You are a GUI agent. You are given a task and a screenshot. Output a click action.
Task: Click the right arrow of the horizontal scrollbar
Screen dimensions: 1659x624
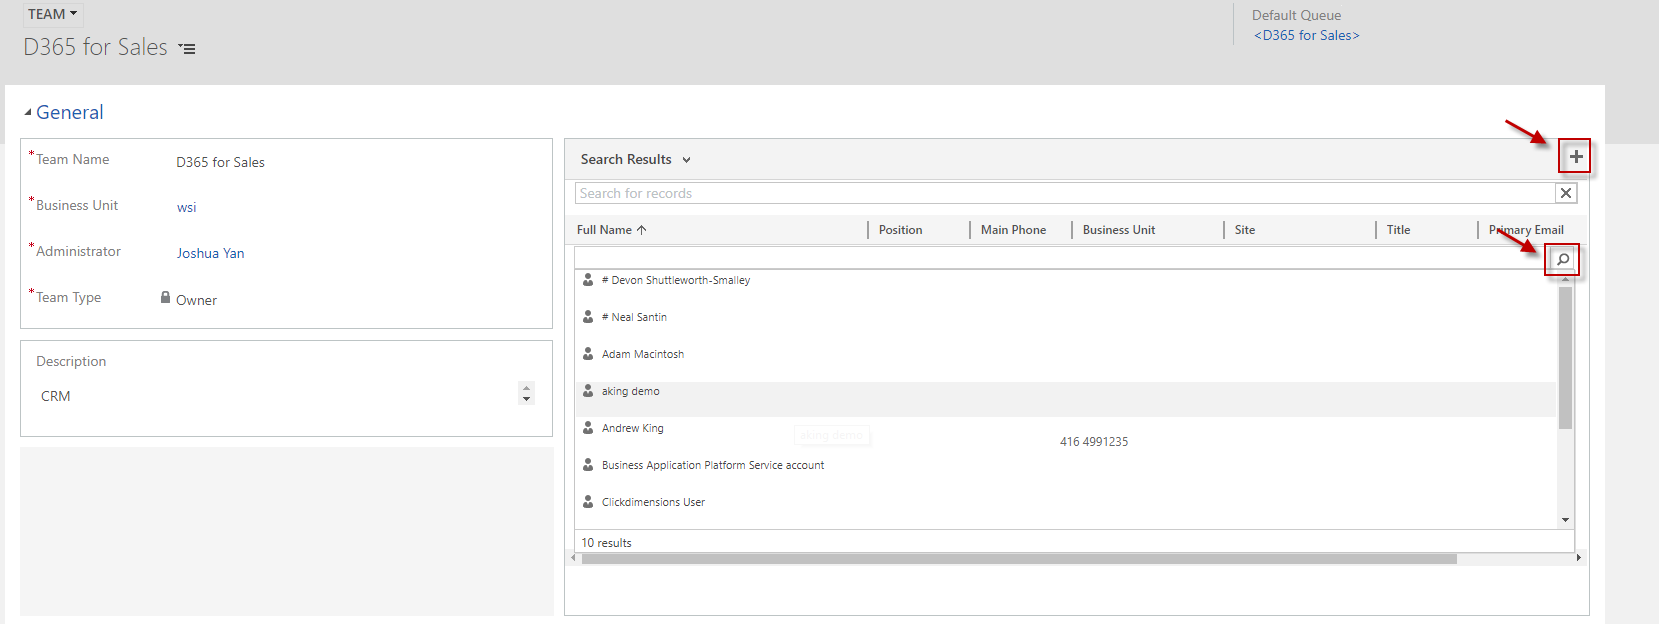click(1579, 558)
